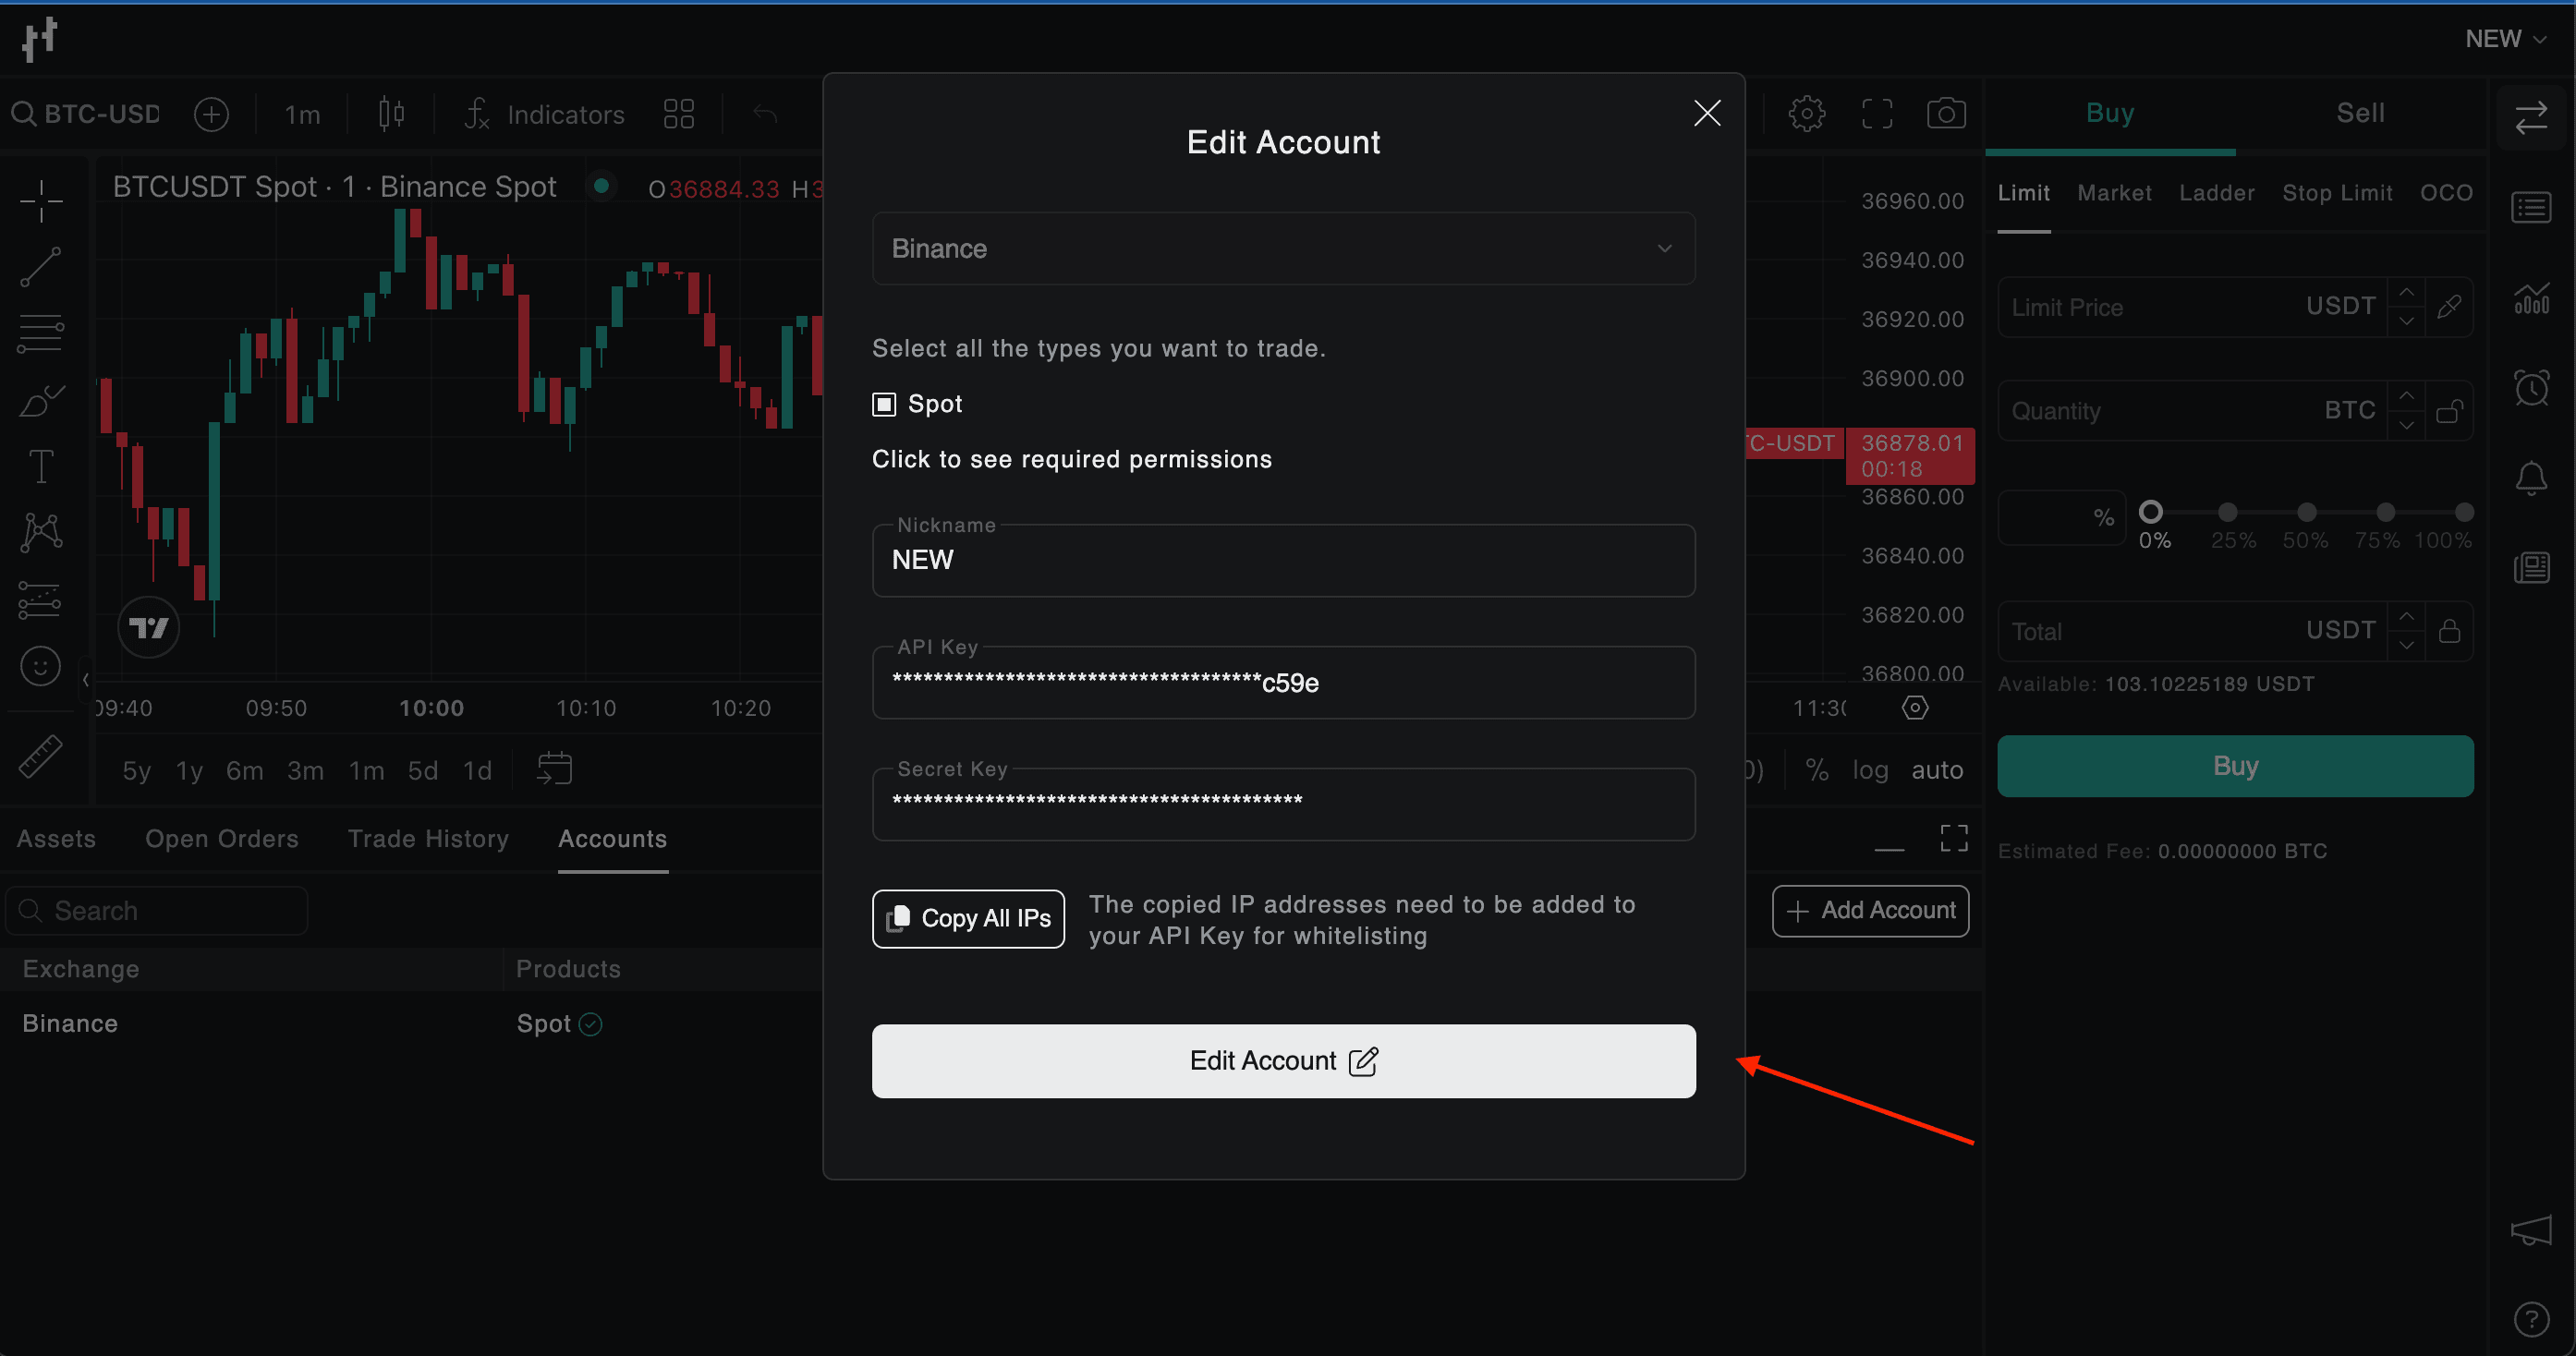Open the Trade History tab
The image size is (2576, 1356).
point(428,838)
